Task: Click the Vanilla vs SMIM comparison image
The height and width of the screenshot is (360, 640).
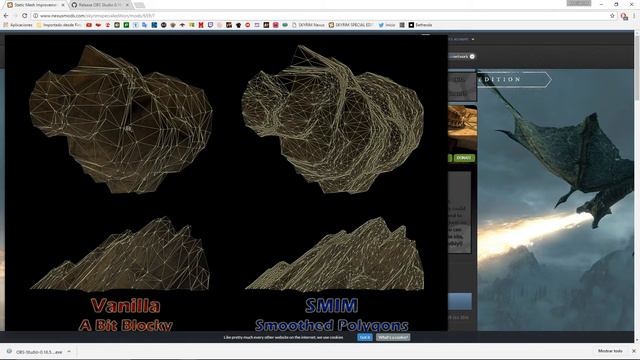Action: click(x=226, y=182)
